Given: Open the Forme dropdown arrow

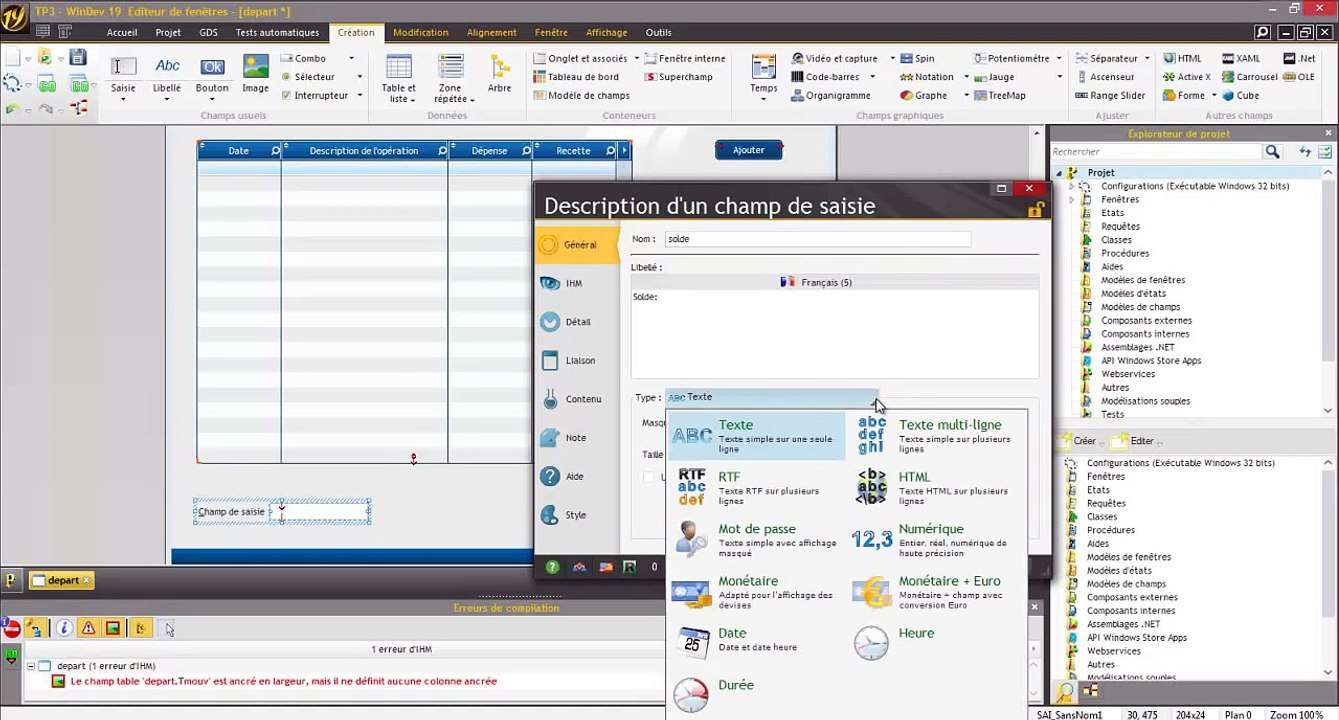Looking at the screenshot, I should [1214, 96].
